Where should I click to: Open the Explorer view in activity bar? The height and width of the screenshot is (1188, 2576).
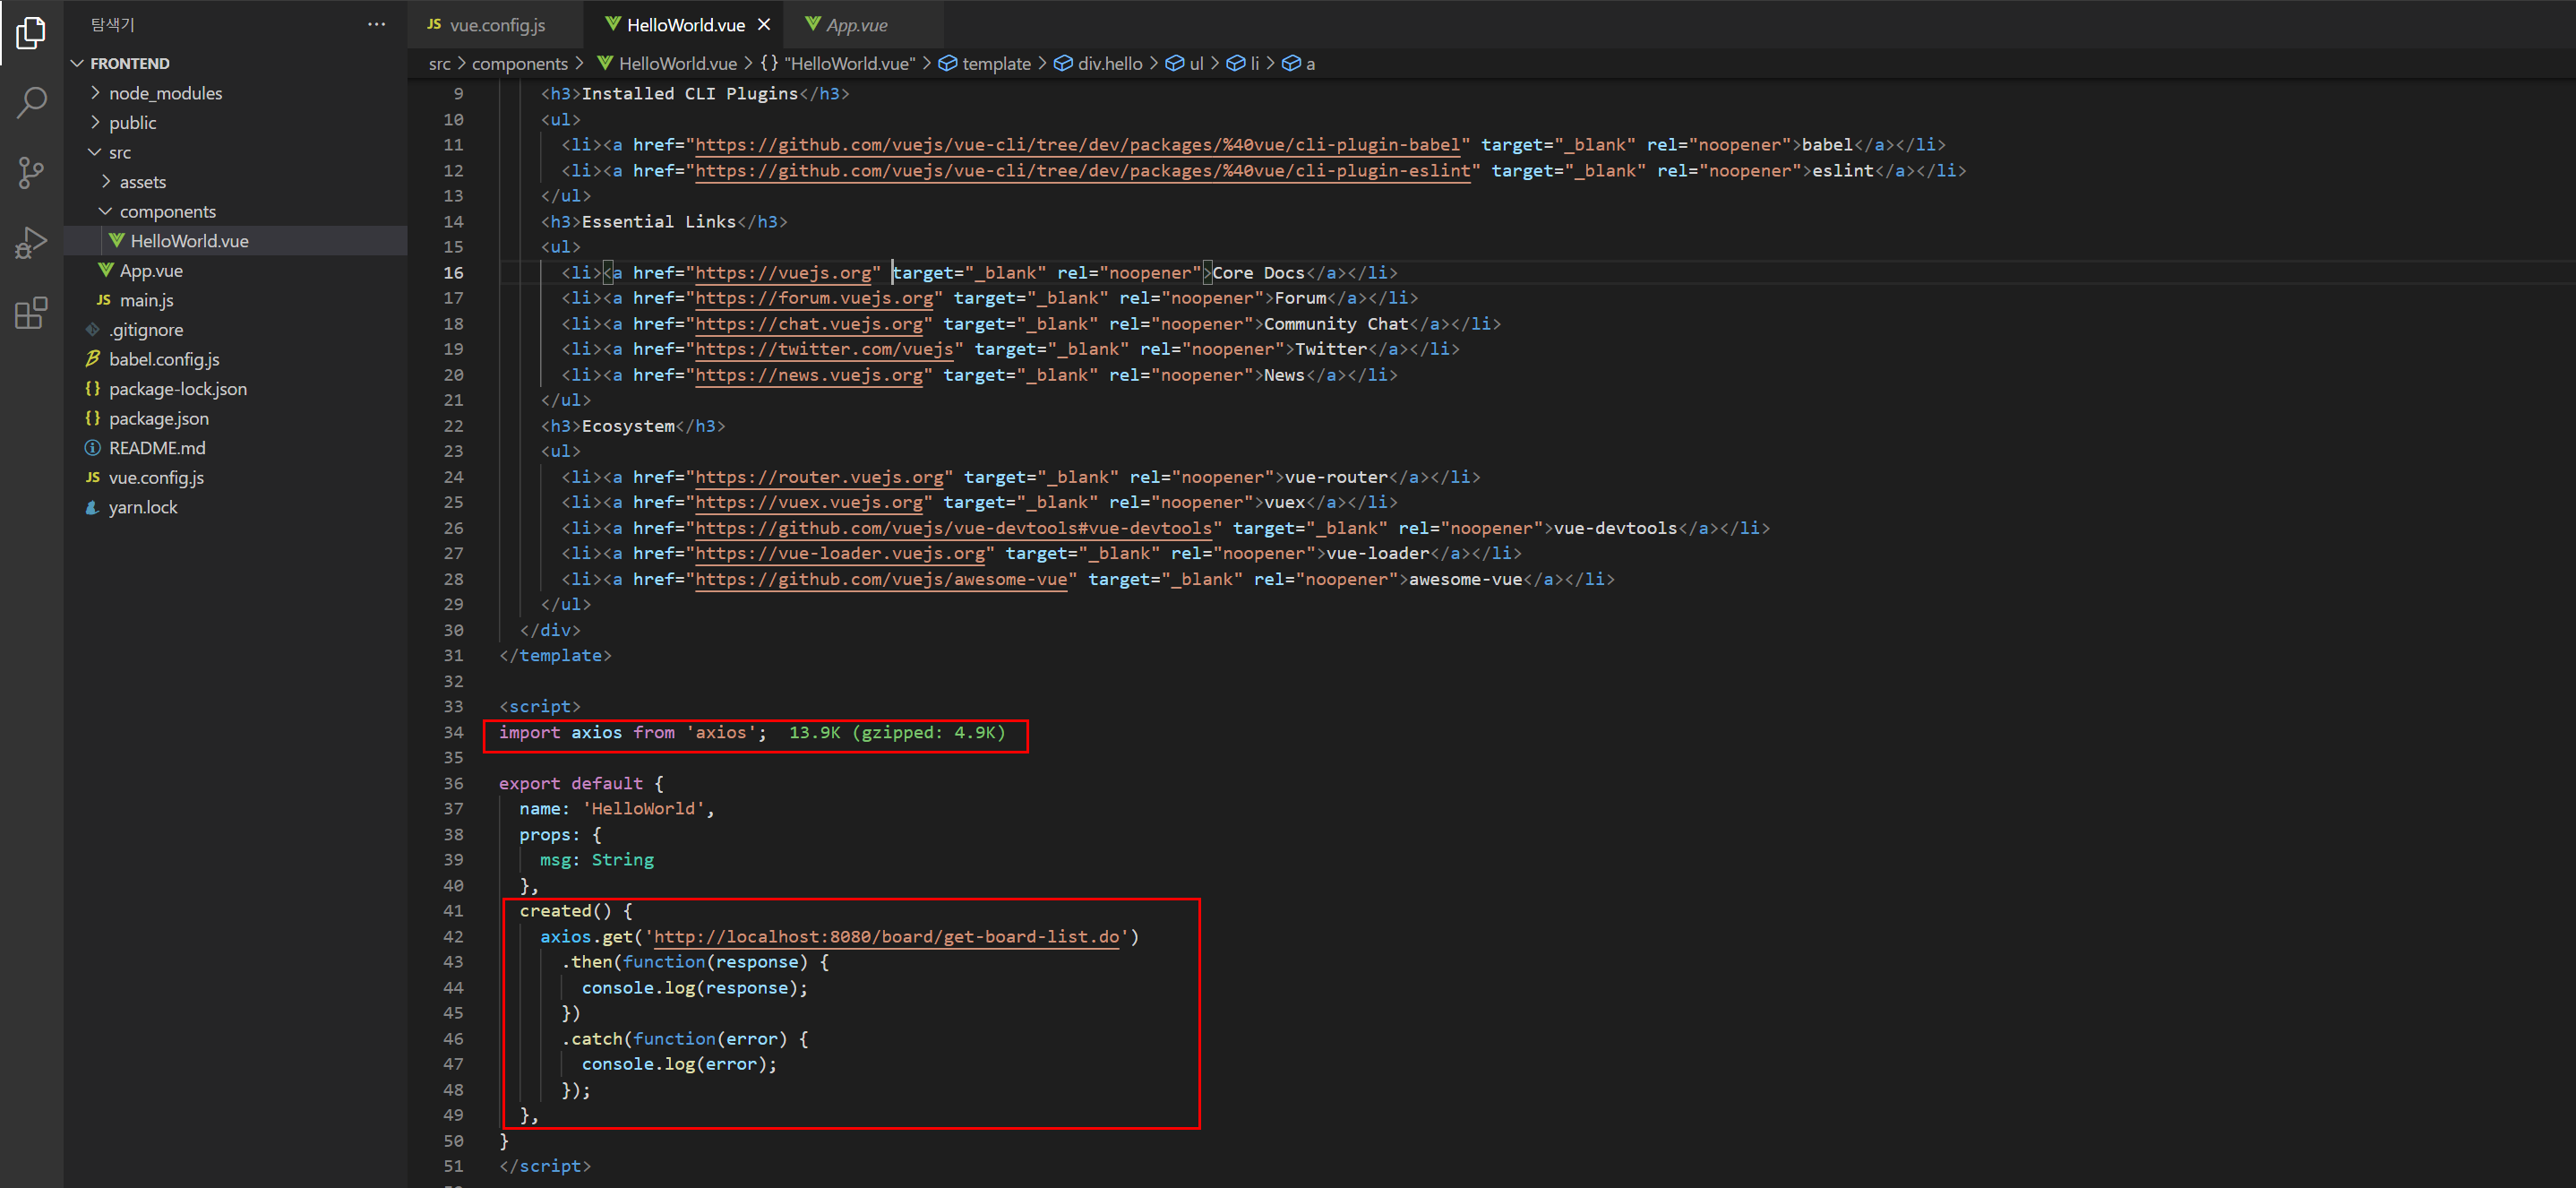tap(31, 33)
